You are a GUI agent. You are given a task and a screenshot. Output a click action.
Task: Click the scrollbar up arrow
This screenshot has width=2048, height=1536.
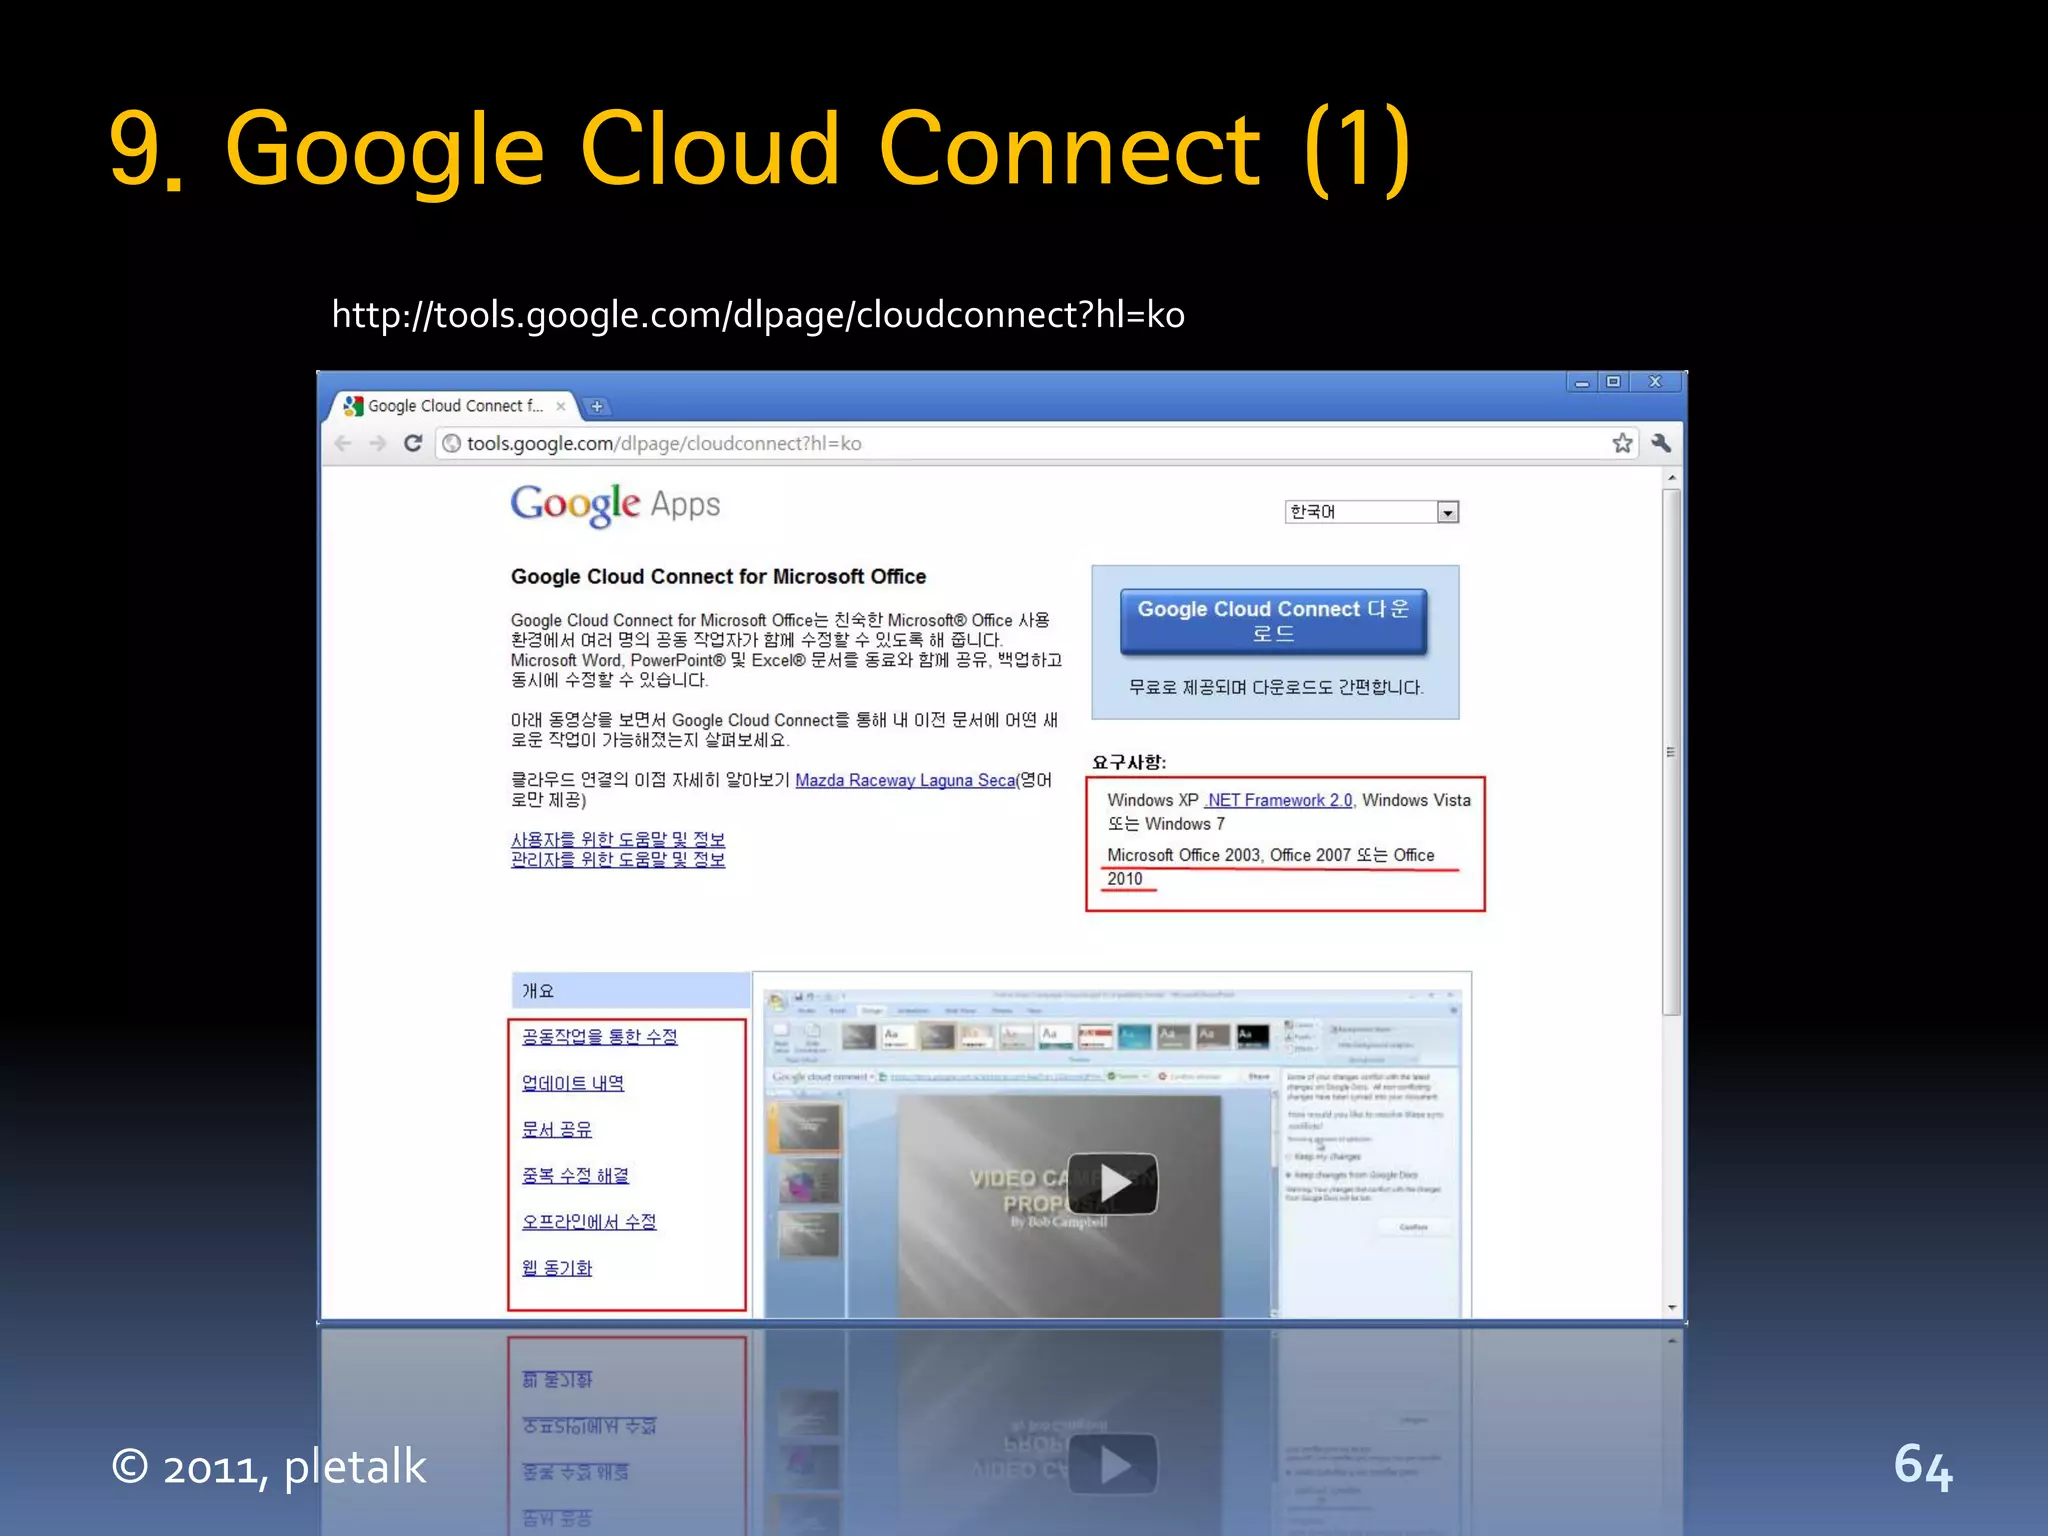click(x=1671, y=479)
